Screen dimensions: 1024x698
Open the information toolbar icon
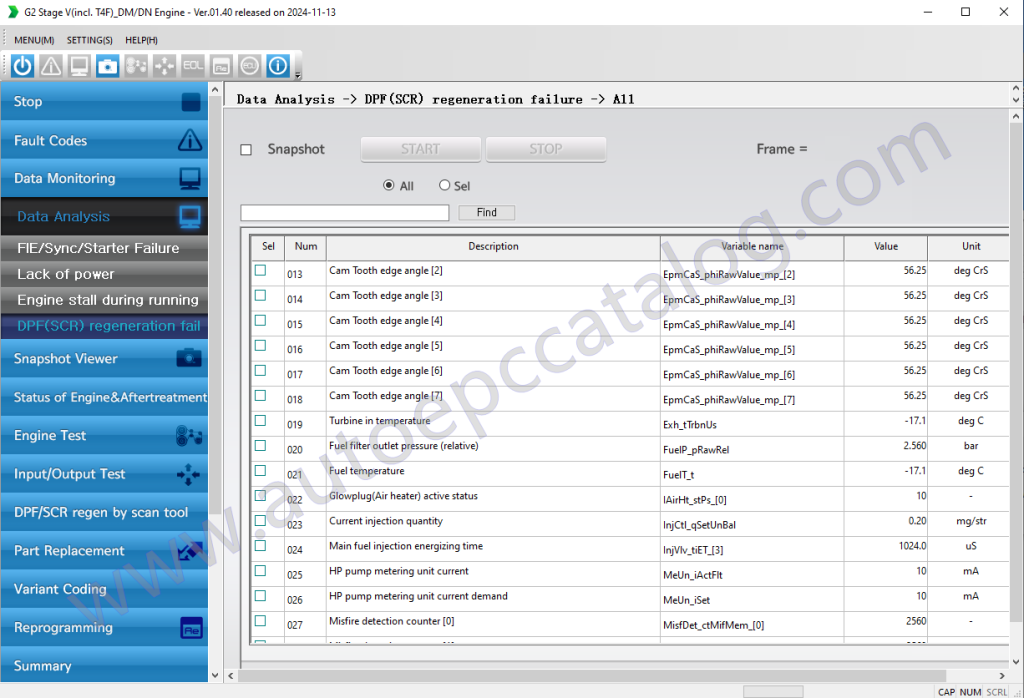(x=277, y=66)
